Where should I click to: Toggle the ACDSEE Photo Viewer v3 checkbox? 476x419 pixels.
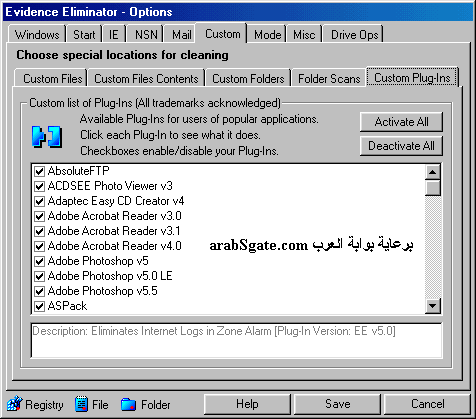point(39,186)
